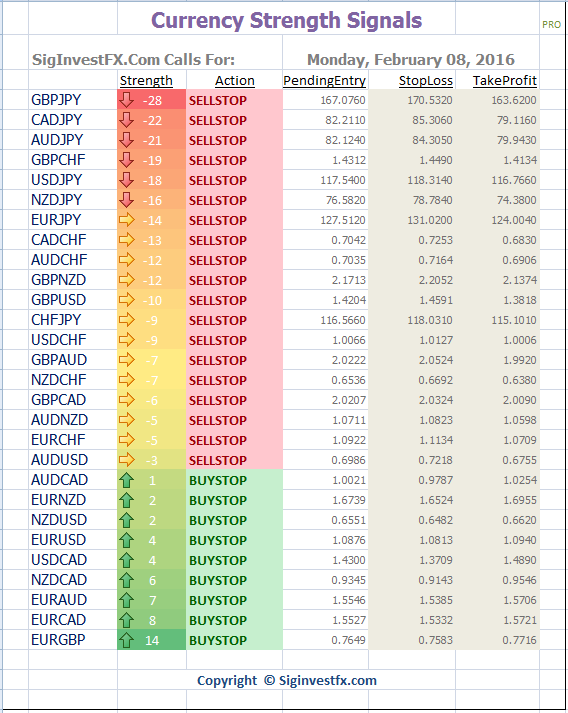The width and height of the screenshot is (568, 713).
Task: Select the TakeProfit column header
Action: click(x=505, y=80)
